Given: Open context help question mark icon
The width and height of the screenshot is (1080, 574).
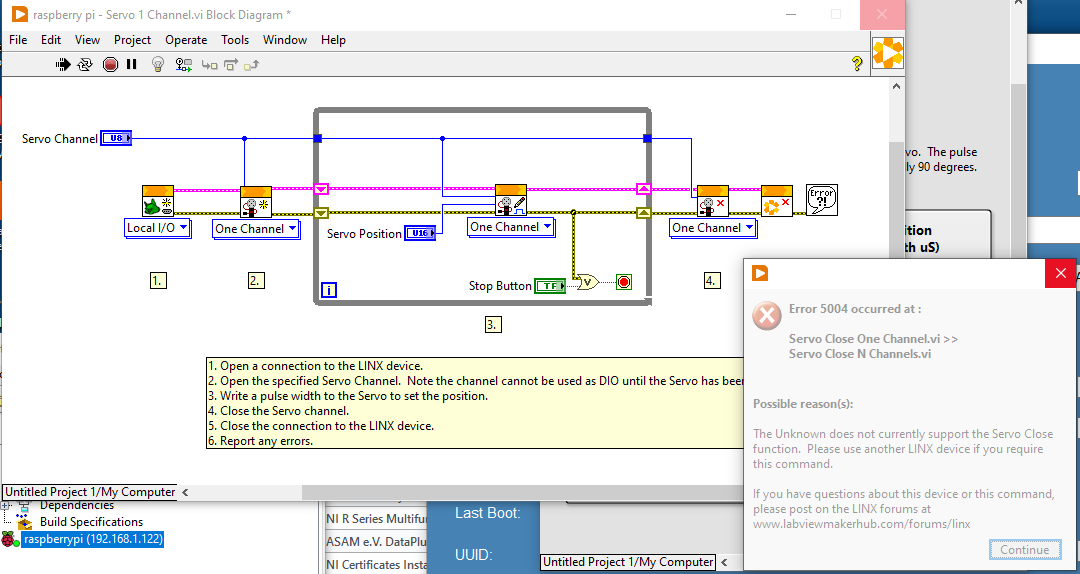Looking at the screenshot, I should [857, 64].
